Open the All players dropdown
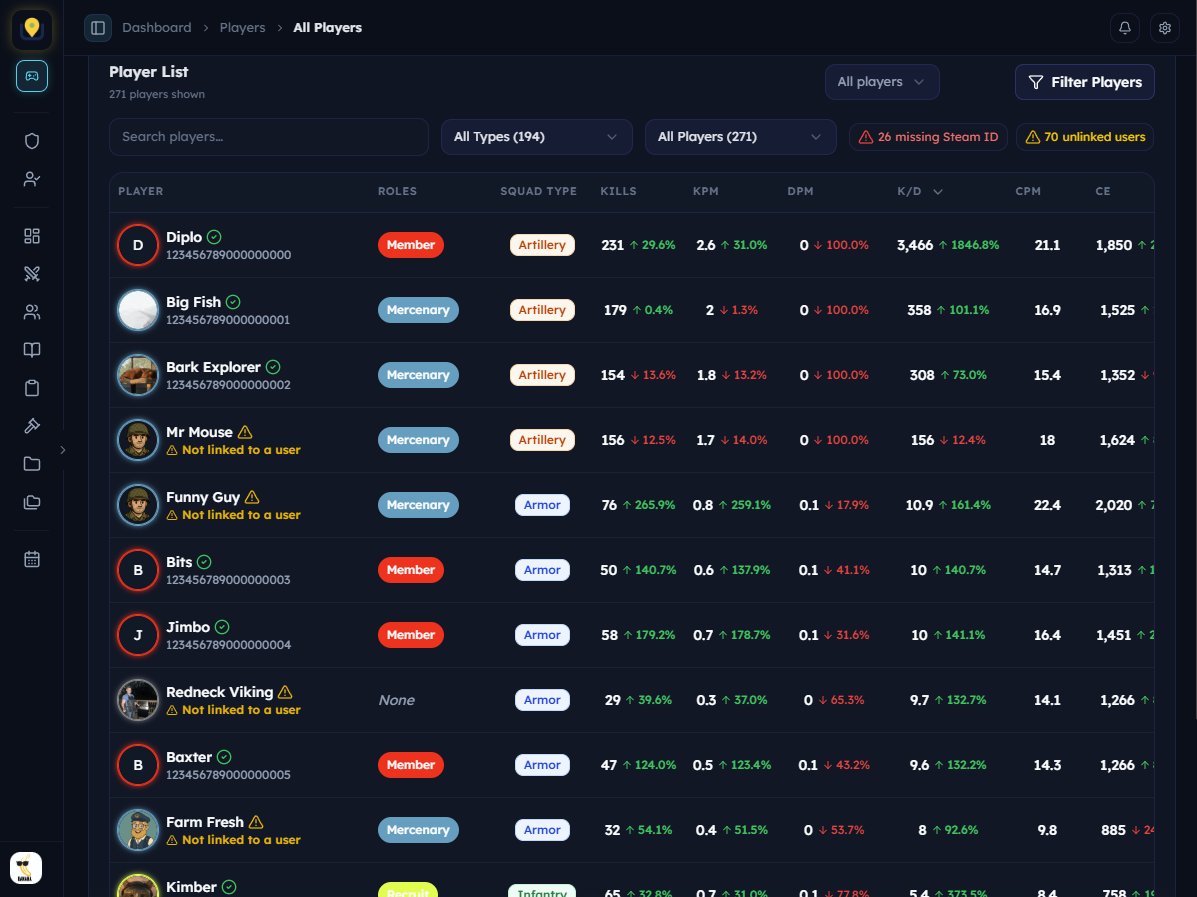Viewport: 1197px width, 897px height. [882, 82]
